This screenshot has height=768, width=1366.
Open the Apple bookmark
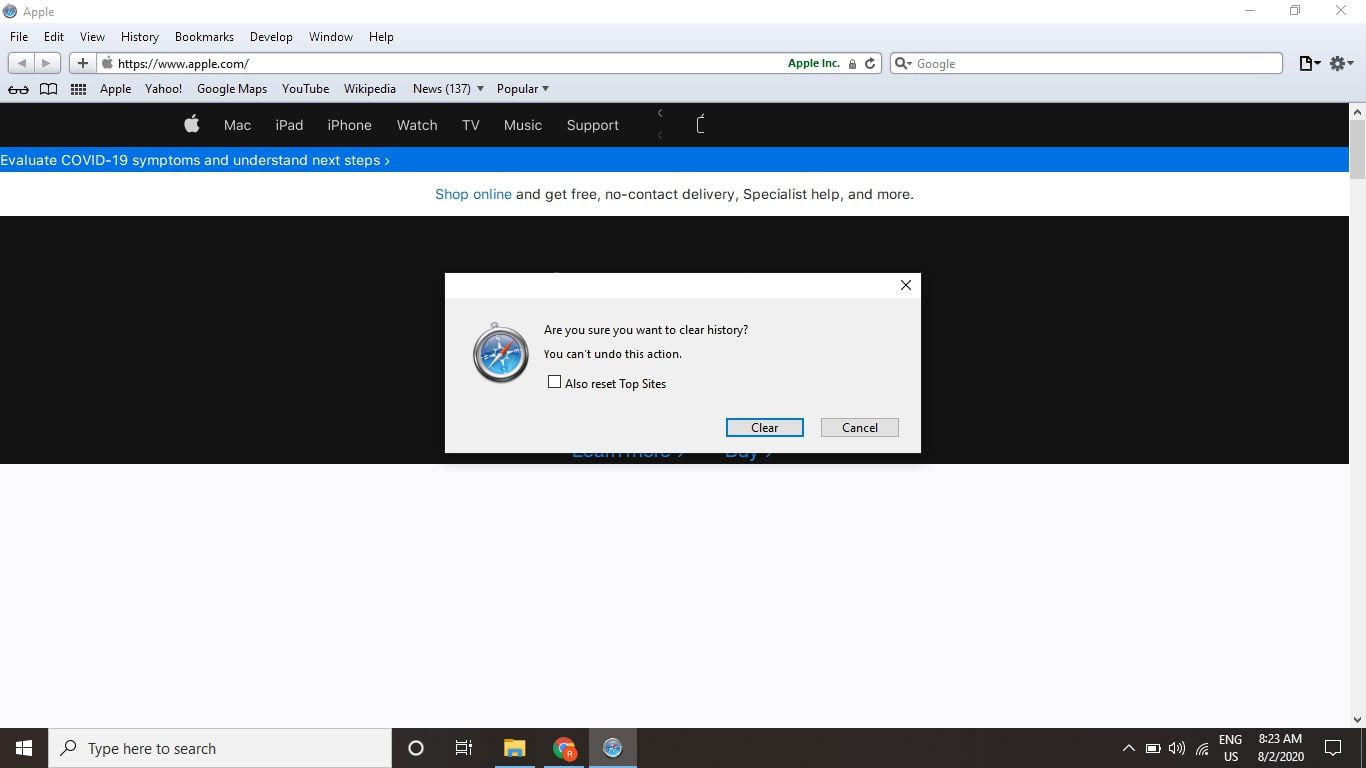[115, 89]
